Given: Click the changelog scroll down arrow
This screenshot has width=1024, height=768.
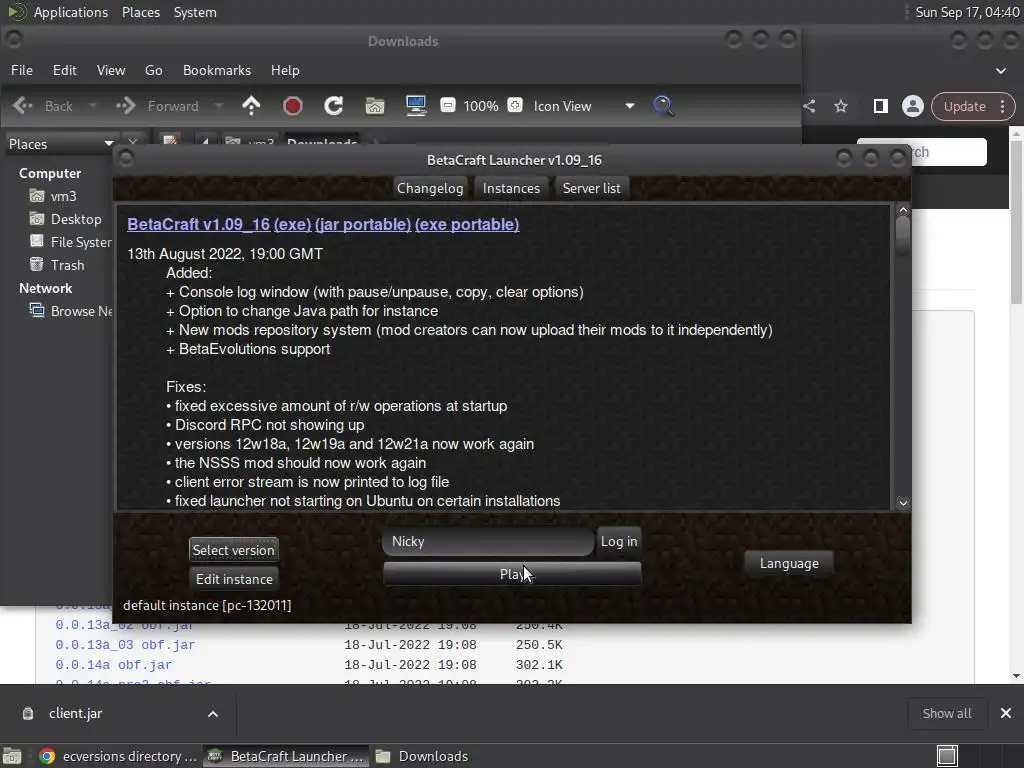Looking at the screenshot, I should pyautogui.click(x=903, y=503).
